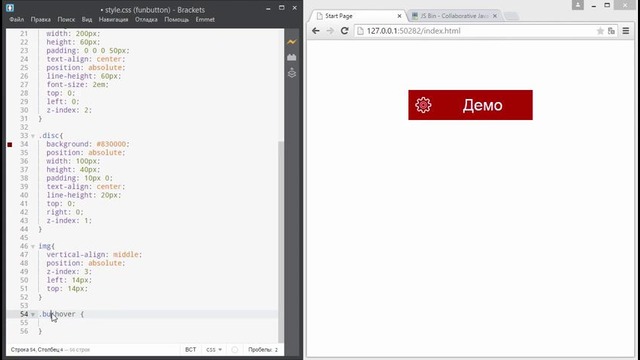640x360 pixels.
Task: Click Пробелы: 2 indentation setting
Action: tap(263, 350)
